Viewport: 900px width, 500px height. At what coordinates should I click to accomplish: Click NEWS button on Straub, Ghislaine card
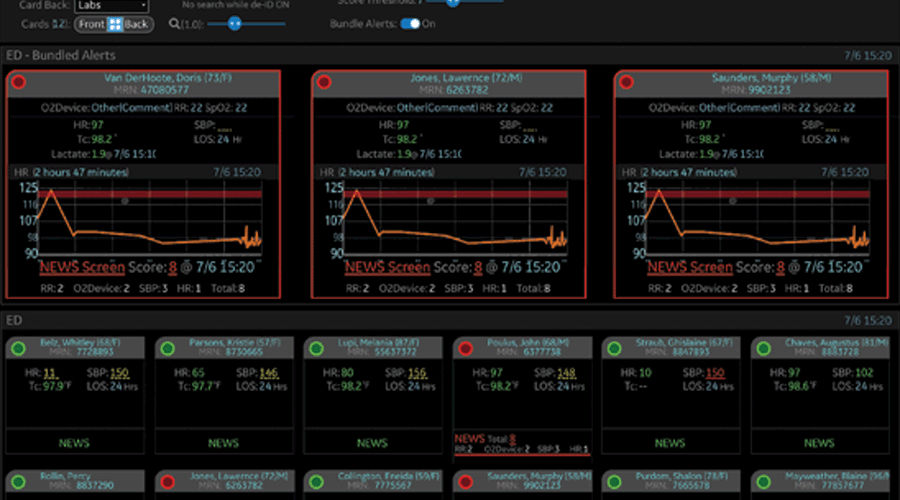[x=670, y=443]
